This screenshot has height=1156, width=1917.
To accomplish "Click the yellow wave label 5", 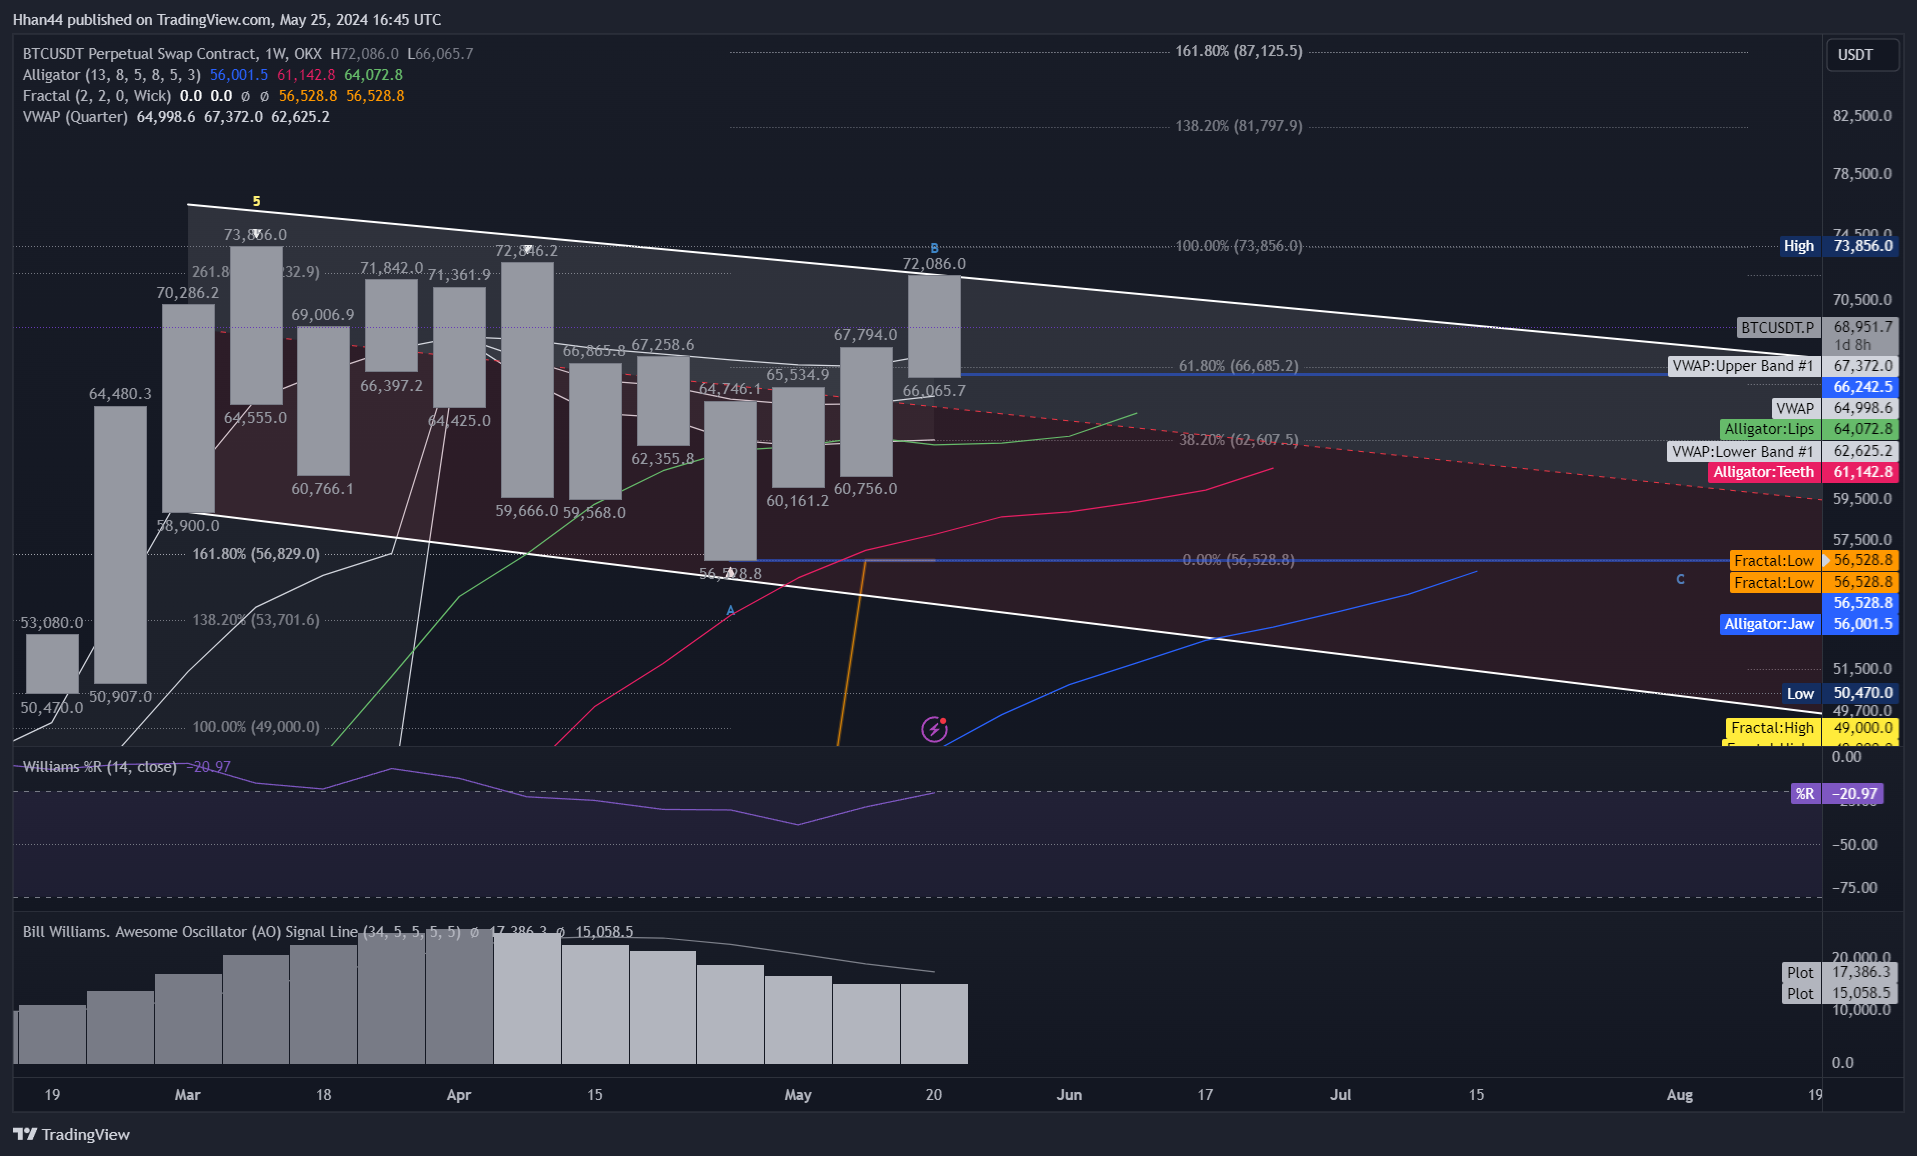I will (x=256, y=201).
